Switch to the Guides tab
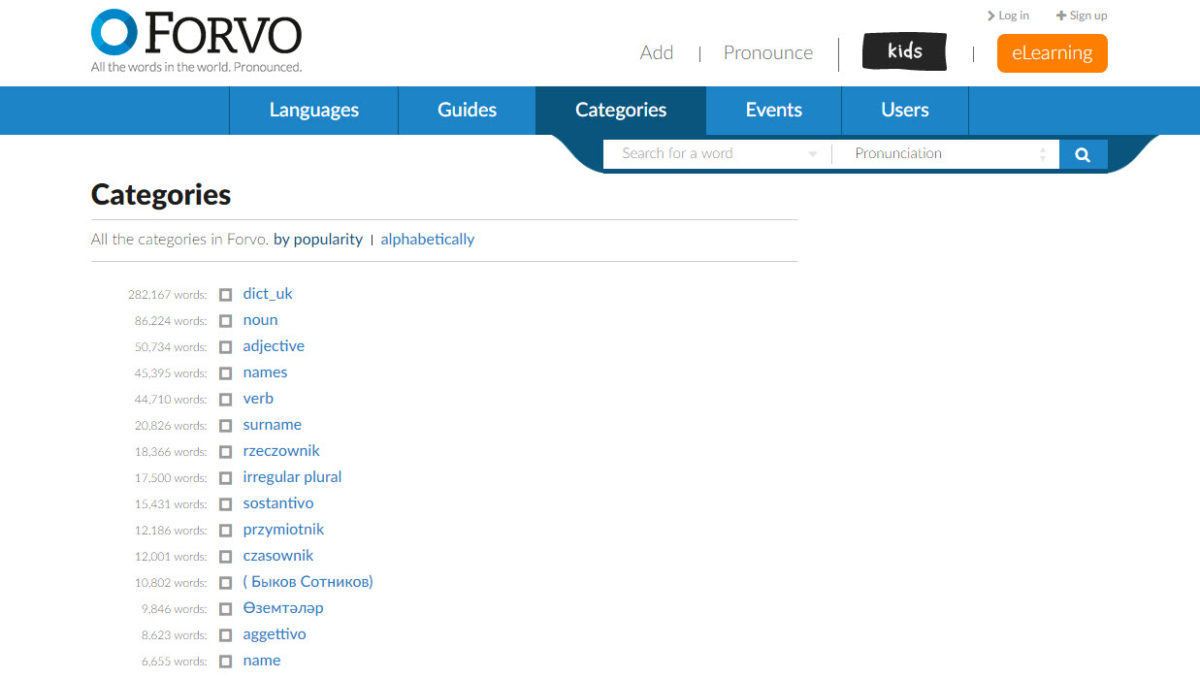The width and height of the screenshot is (1200, 679). point(467,110)
